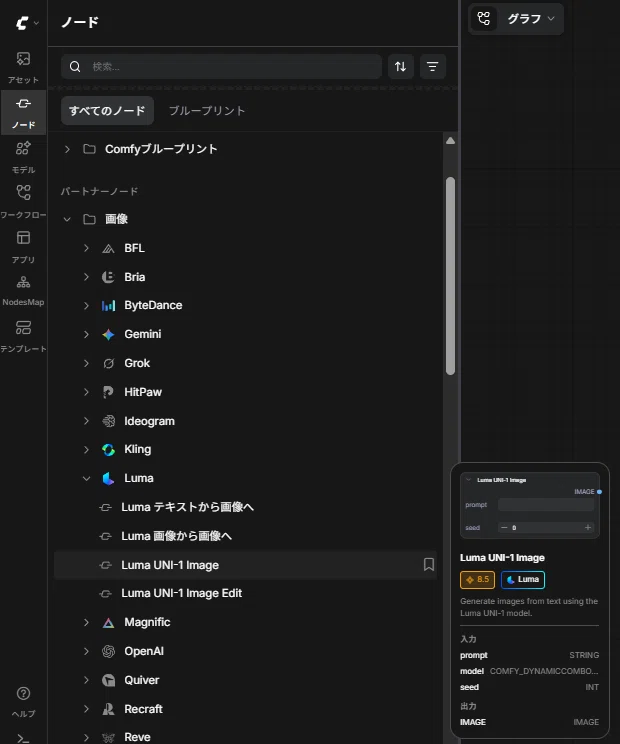Expand the Bria category chevron
This screenshot has width=620, height=744.
tap(86, 277)
